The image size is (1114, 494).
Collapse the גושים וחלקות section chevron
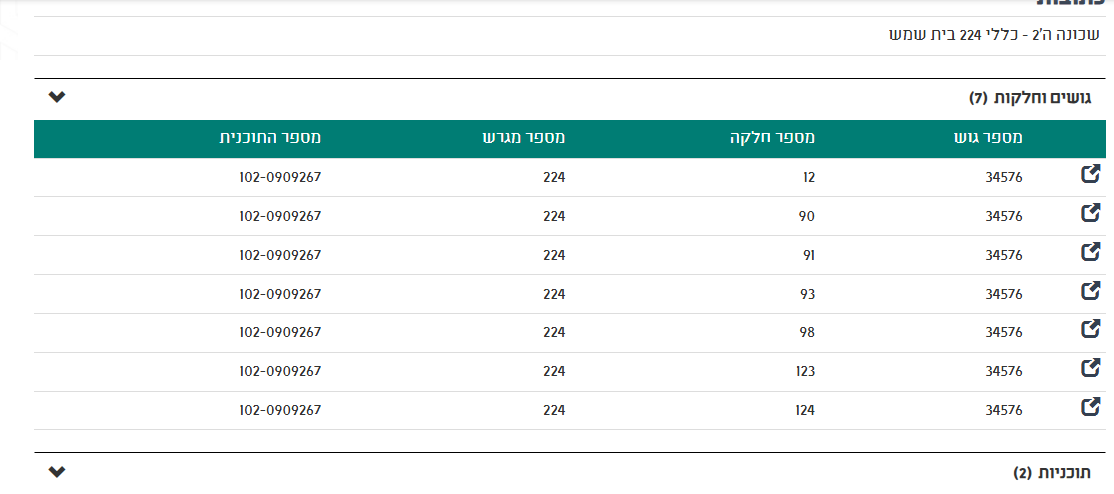(x=57, y=97)
